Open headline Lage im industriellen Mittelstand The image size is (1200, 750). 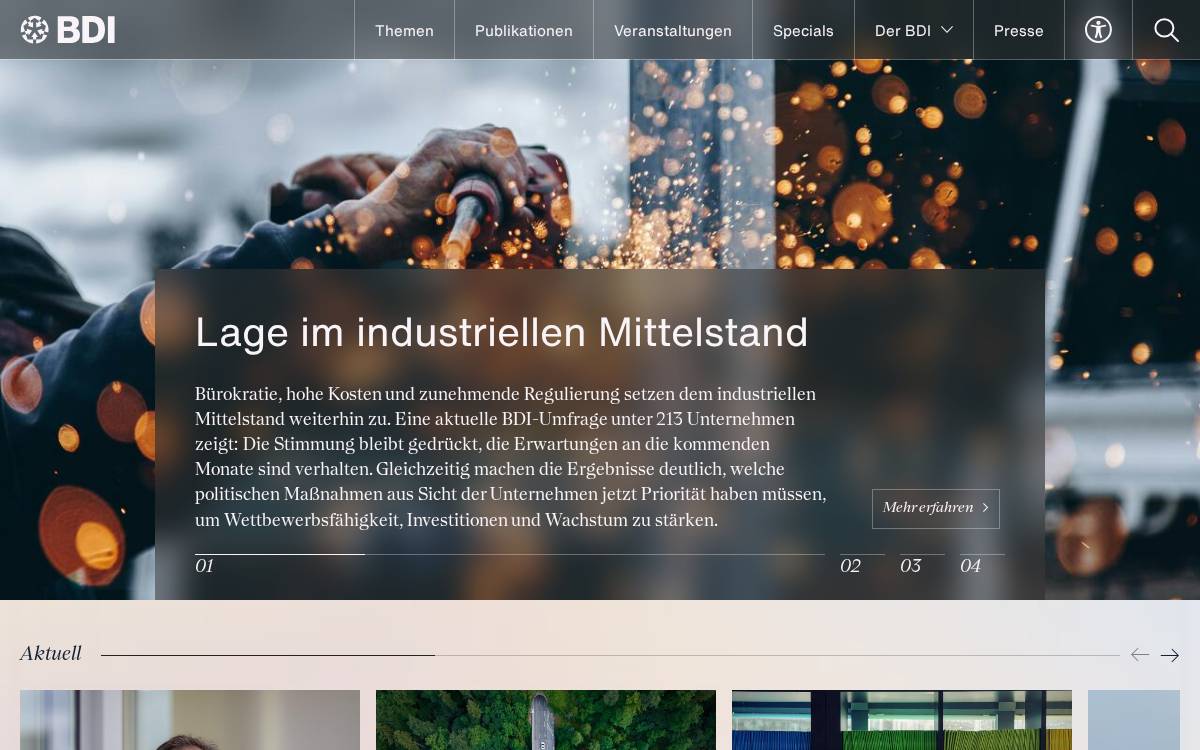(x=501, y=332)
